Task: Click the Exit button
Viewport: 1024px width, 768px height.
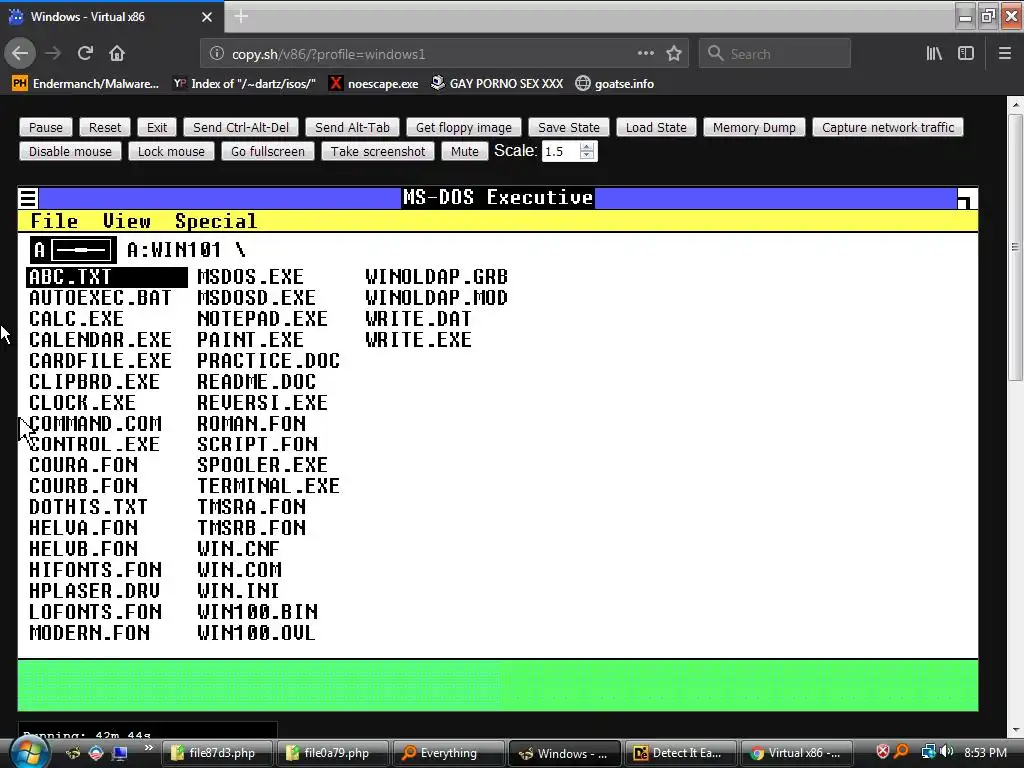Action: click(x=157, y=127)
